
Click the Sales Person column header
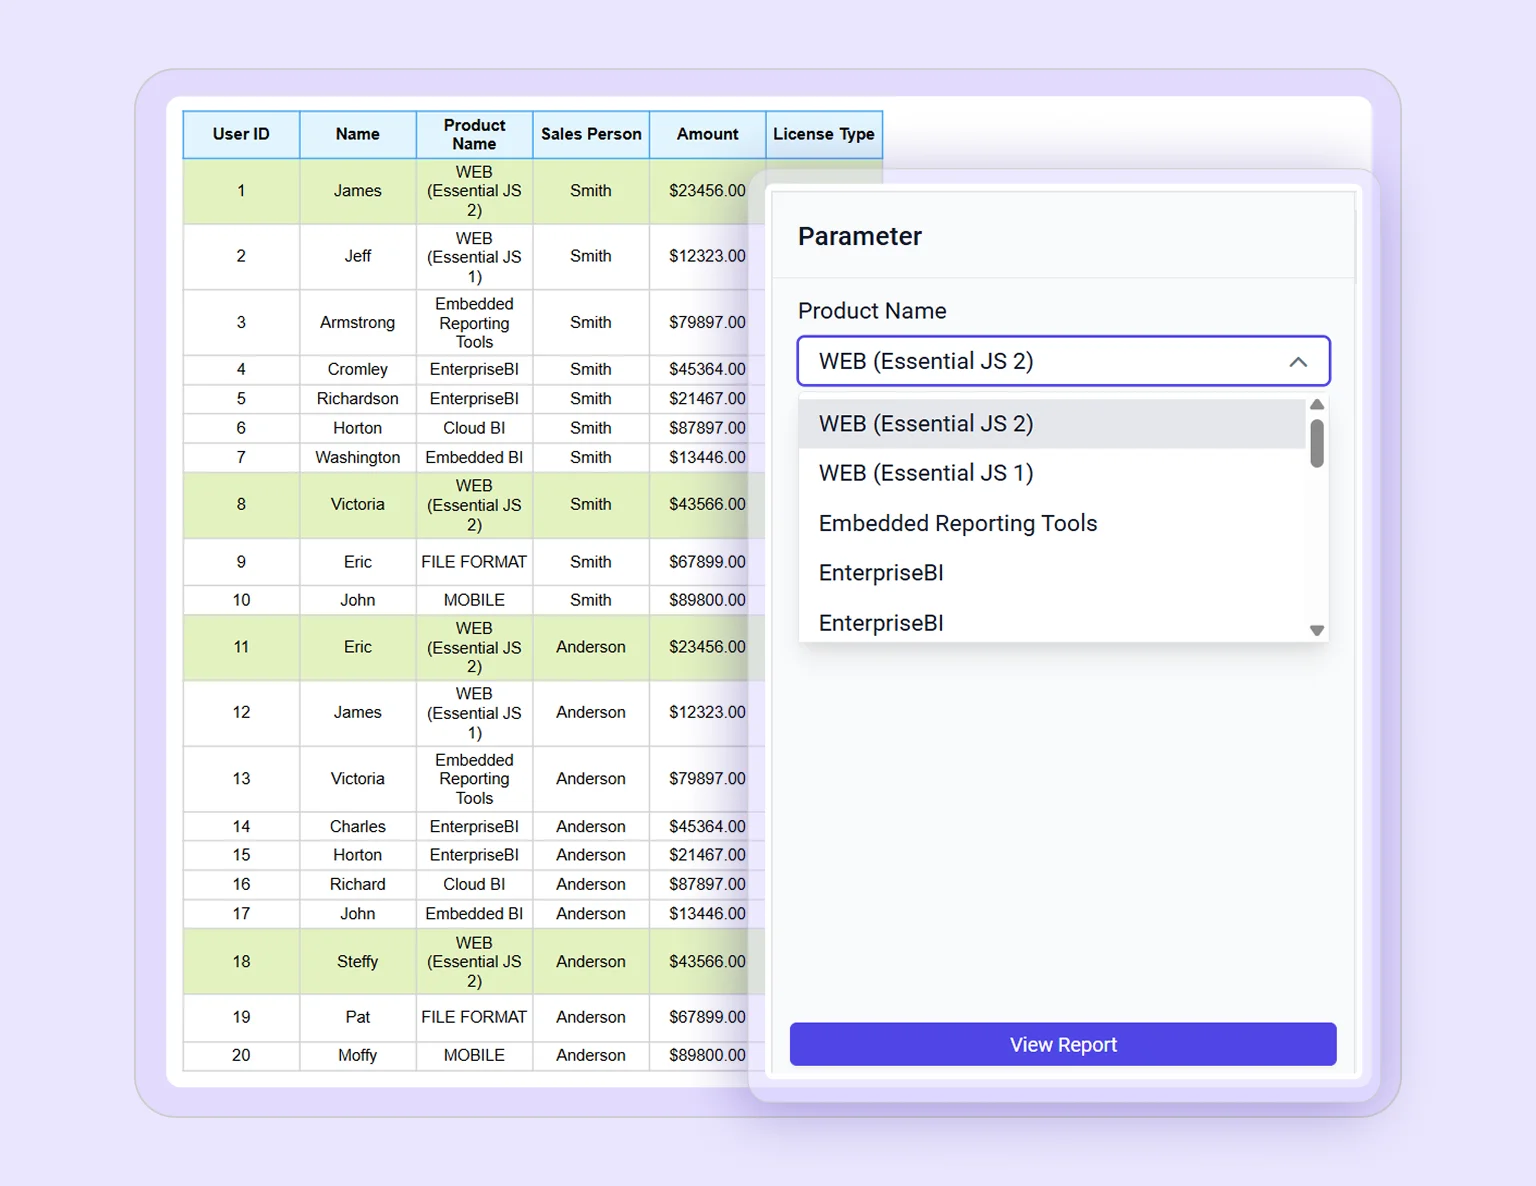(590, 134)
